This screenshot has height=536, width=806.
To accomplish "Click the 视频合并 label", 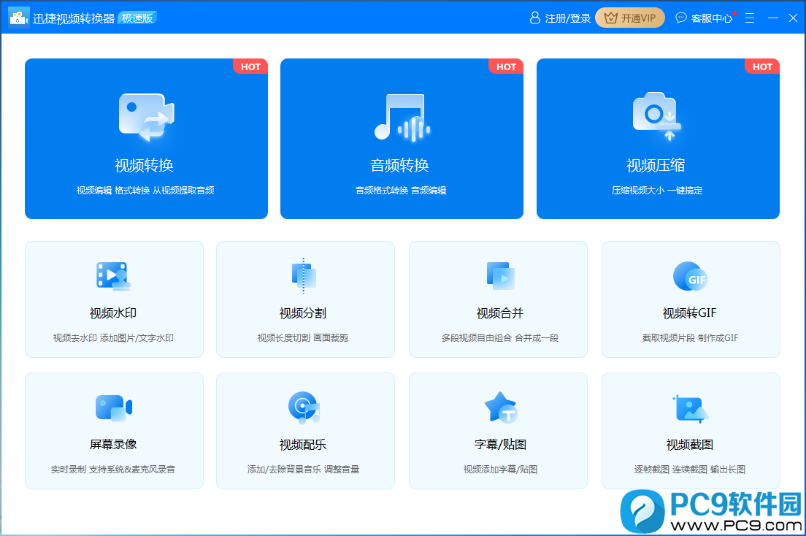I will click(500, 313).
